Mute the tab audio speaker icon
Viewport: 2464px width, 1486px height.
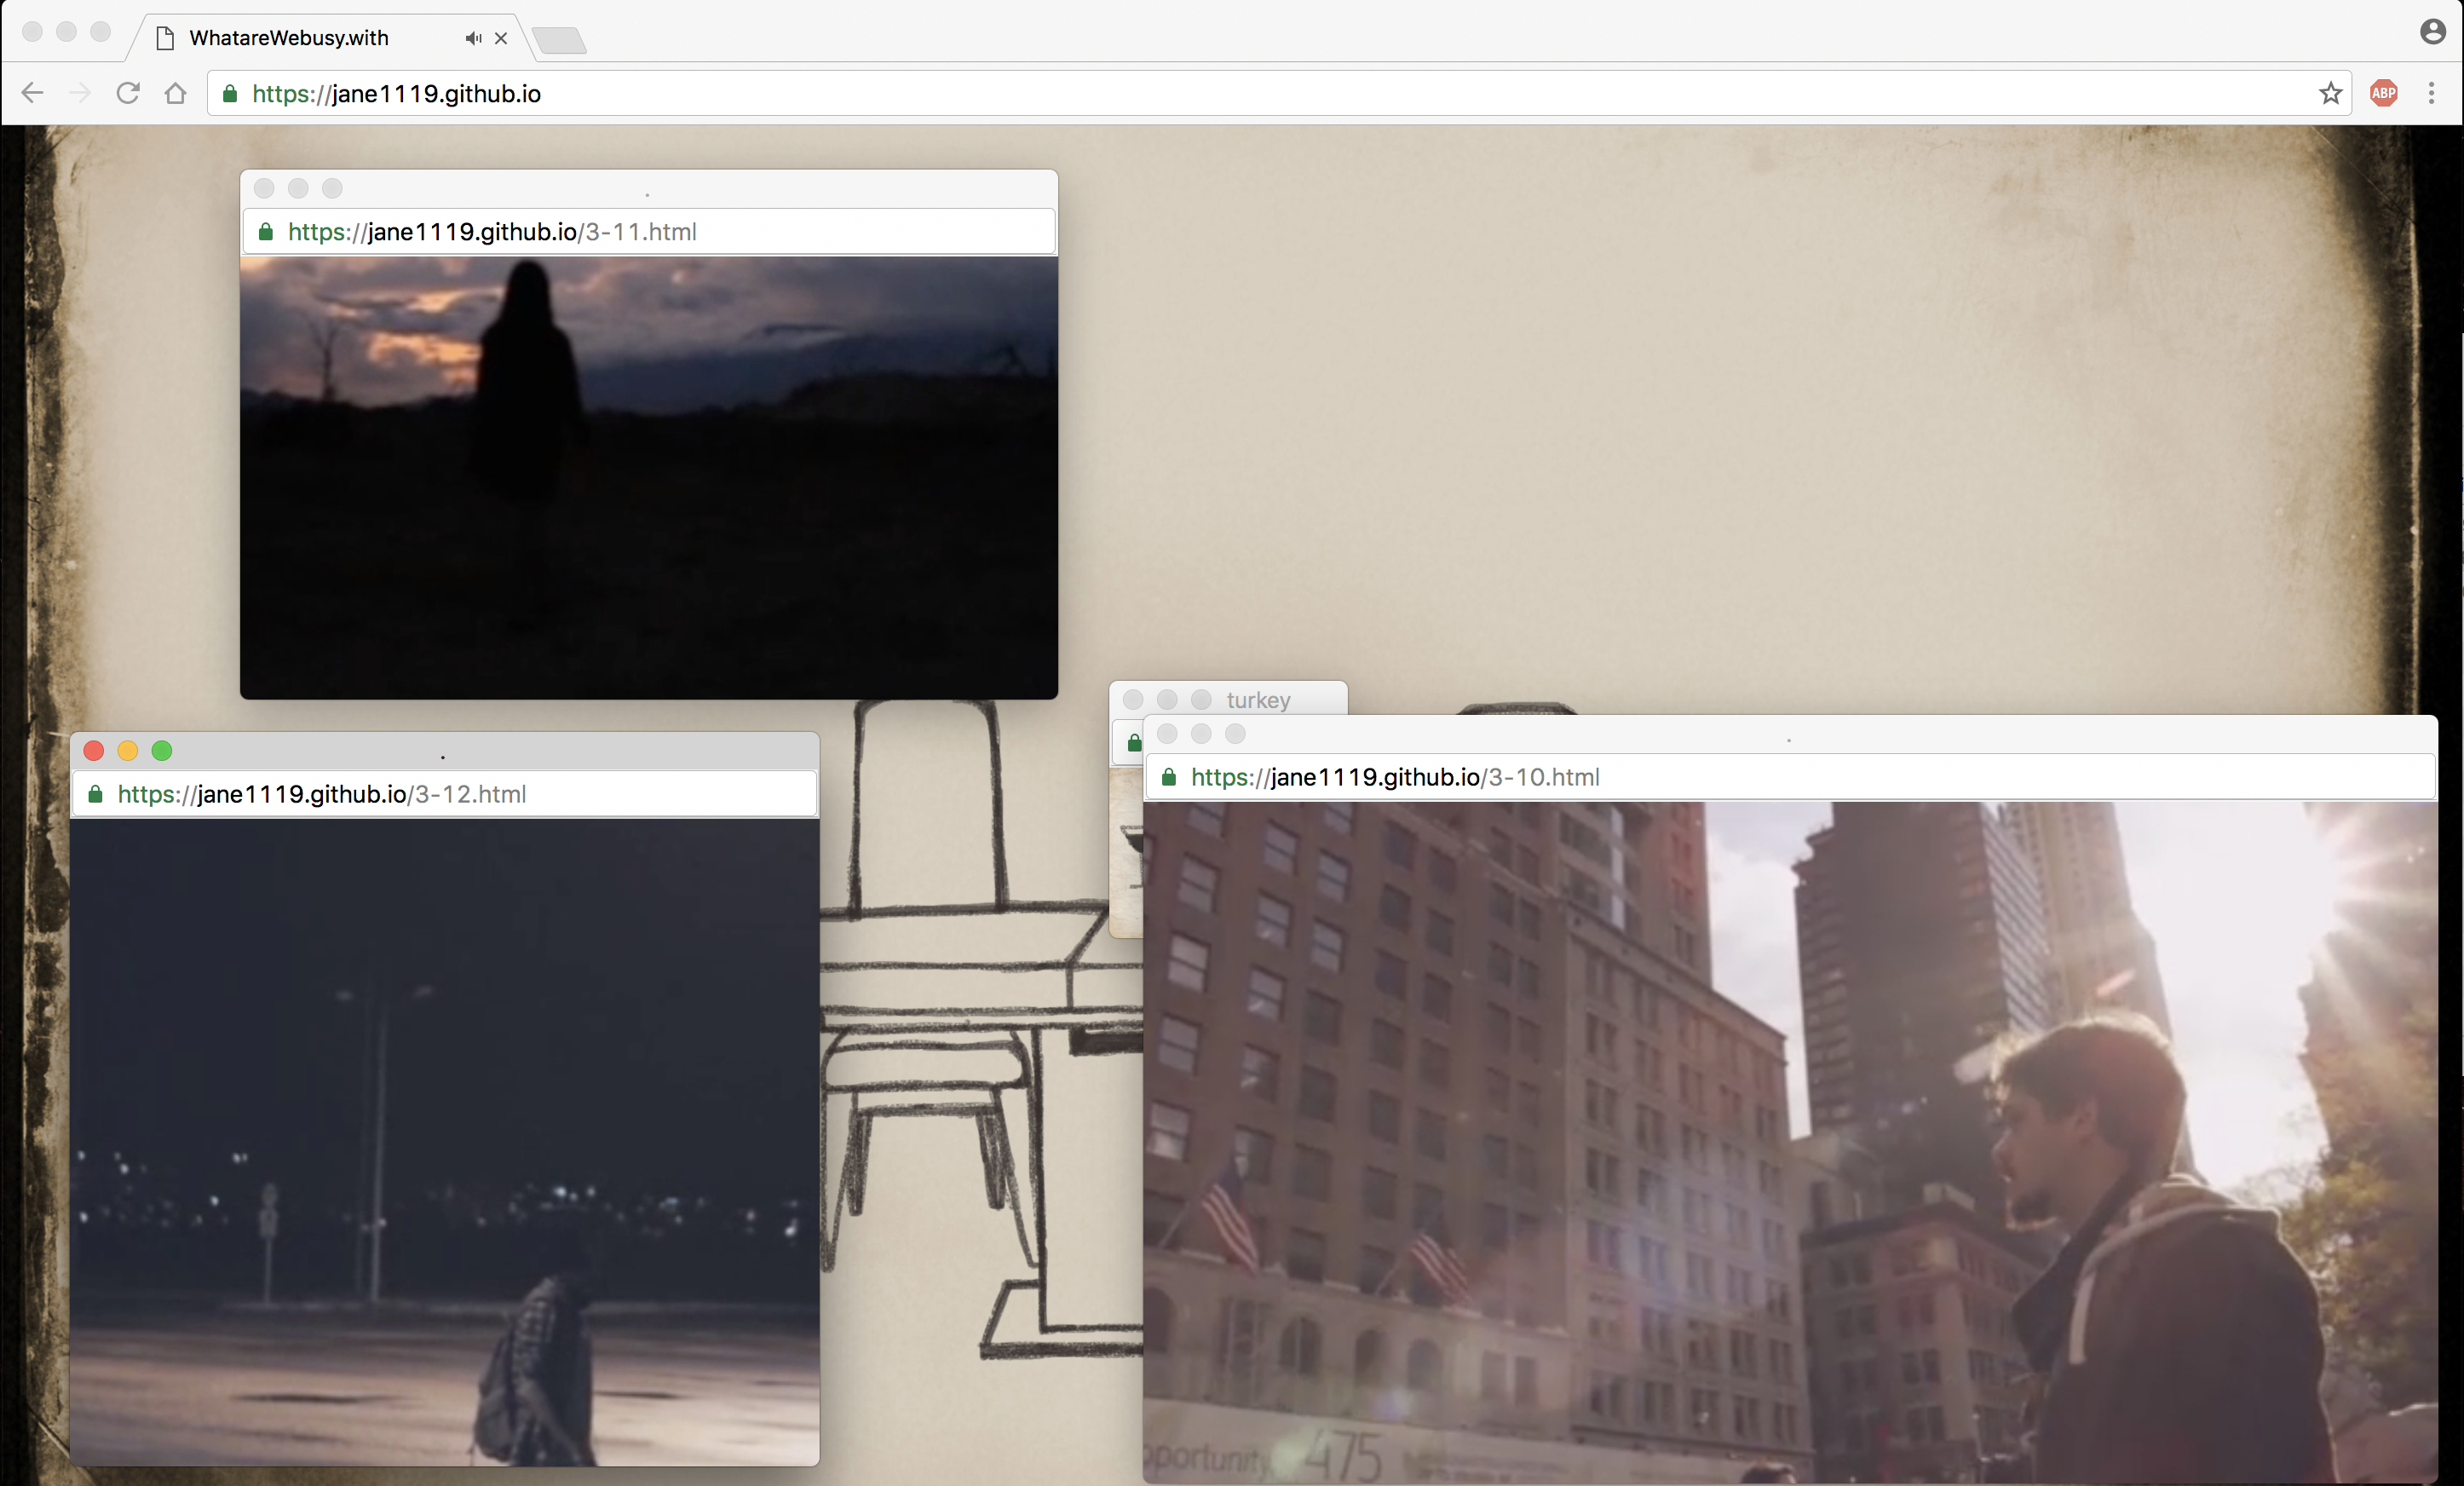[x=473, y=38]
